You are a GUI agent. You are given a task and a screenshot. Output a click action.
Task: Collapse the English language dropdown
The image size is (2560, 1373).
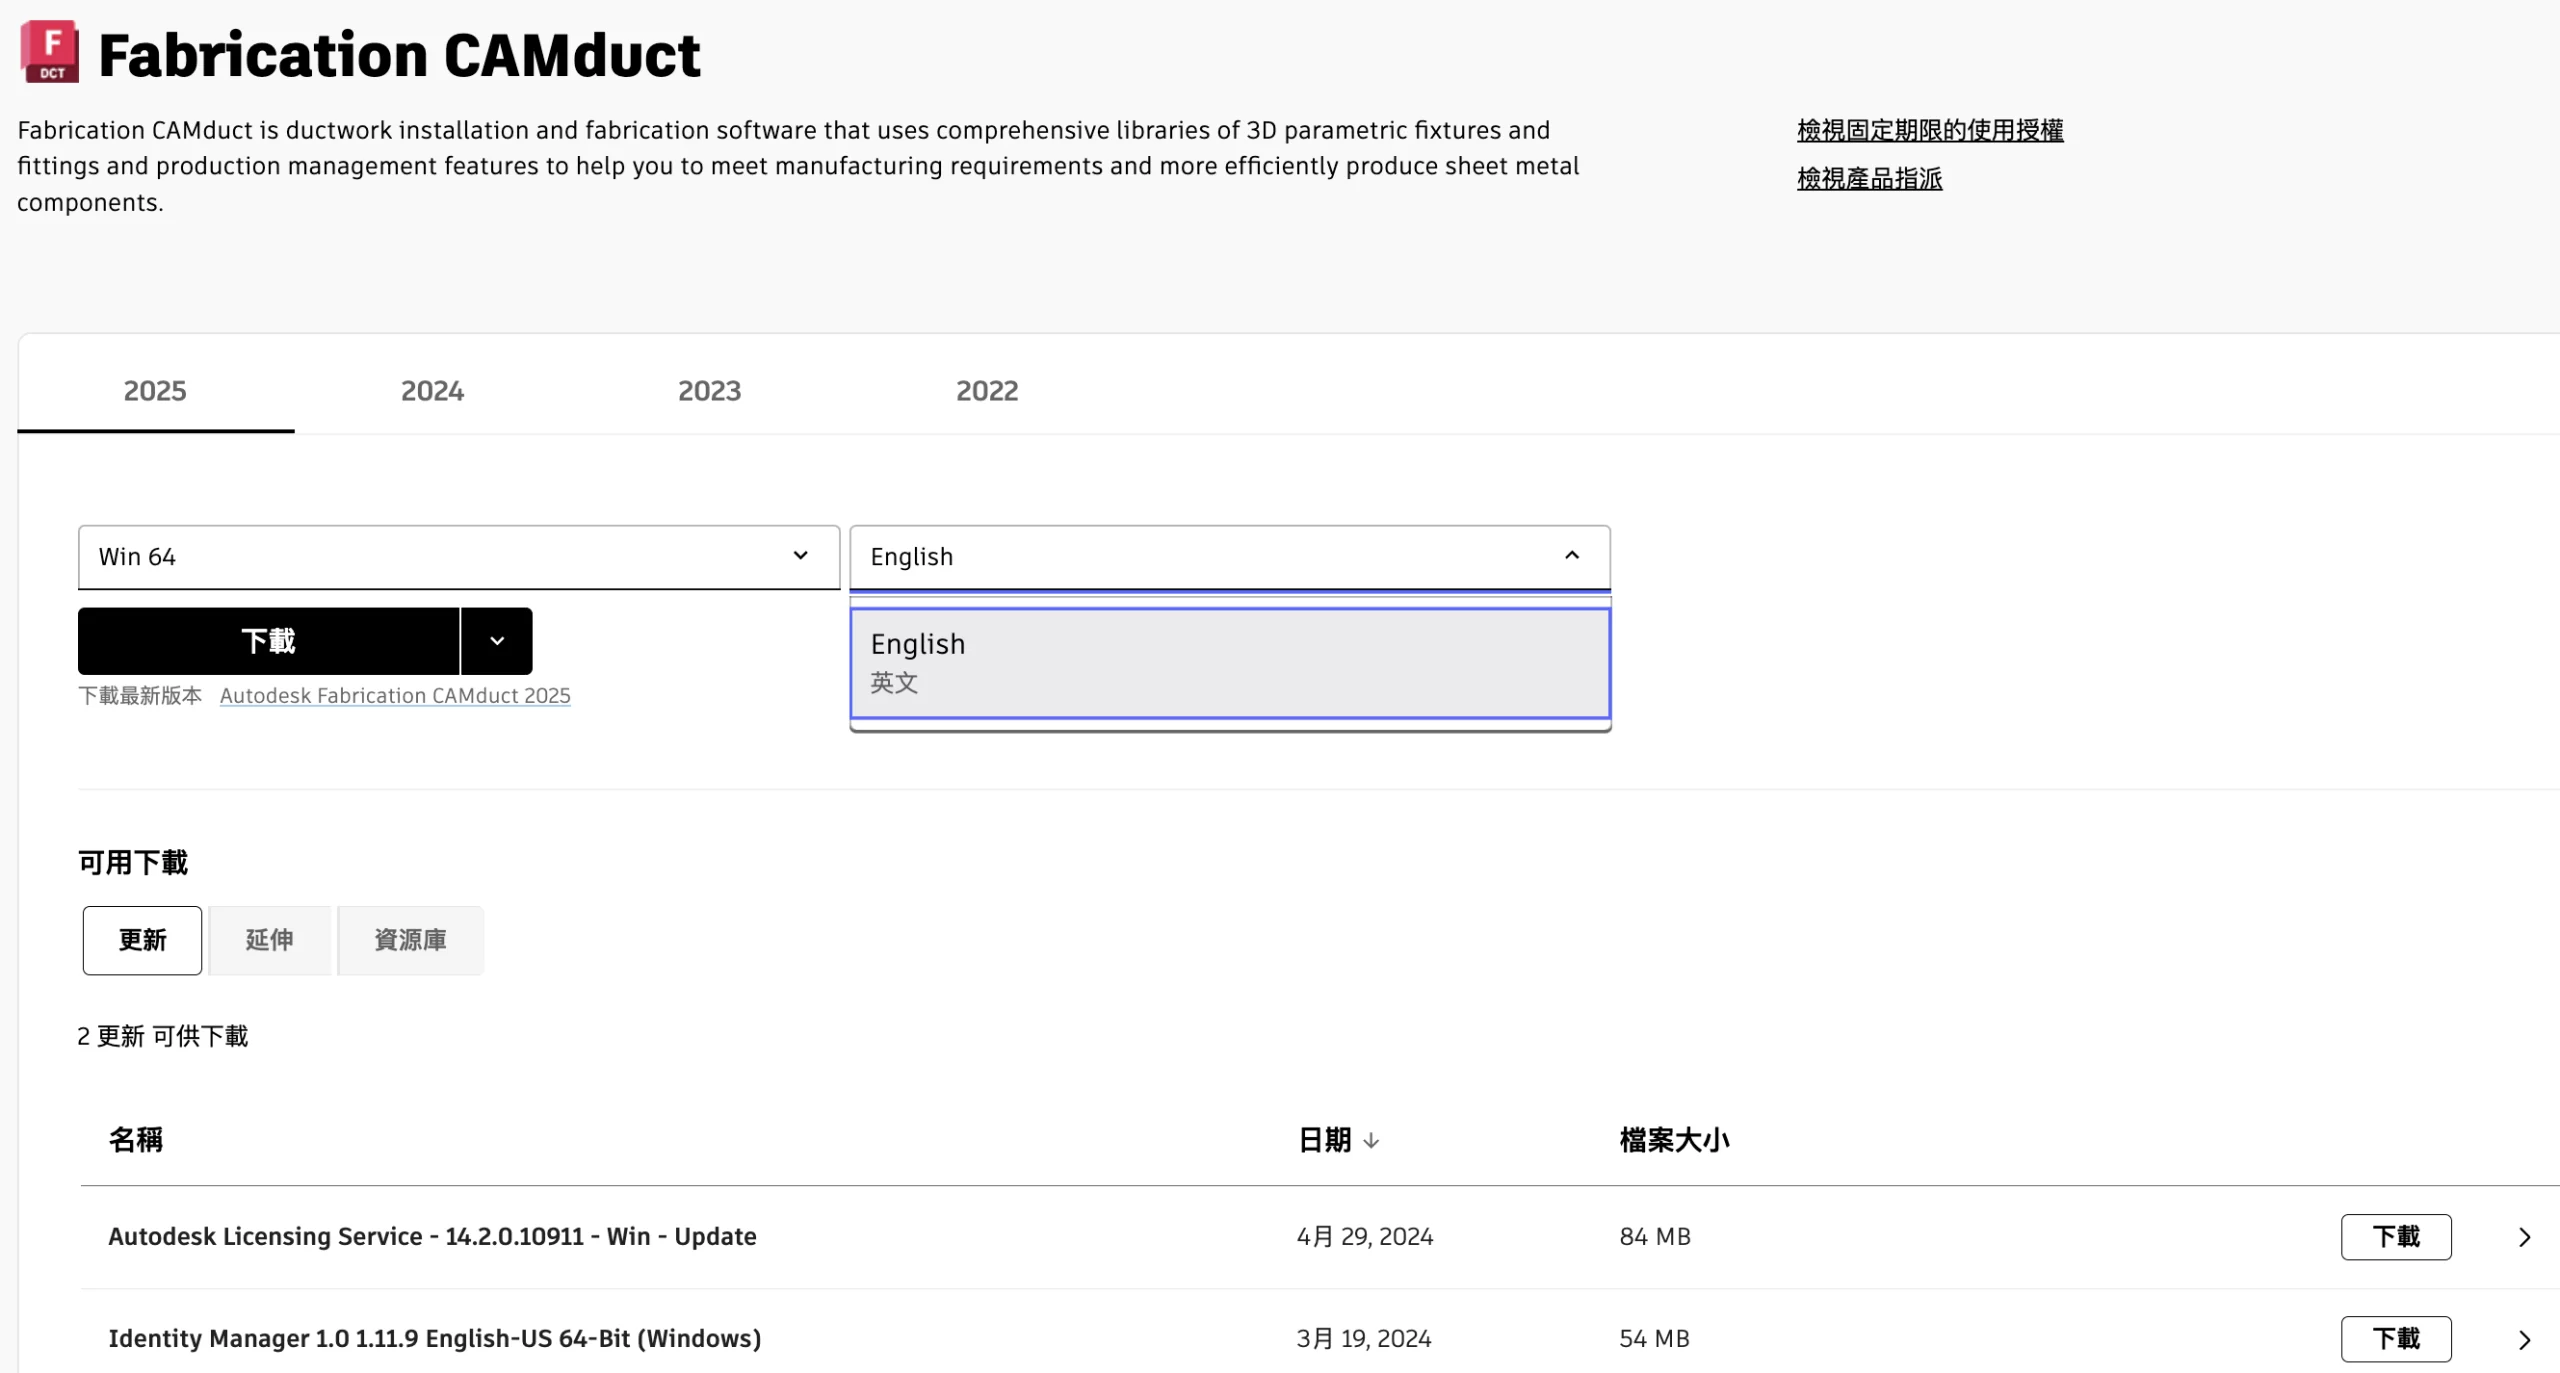pos(1571,556)
